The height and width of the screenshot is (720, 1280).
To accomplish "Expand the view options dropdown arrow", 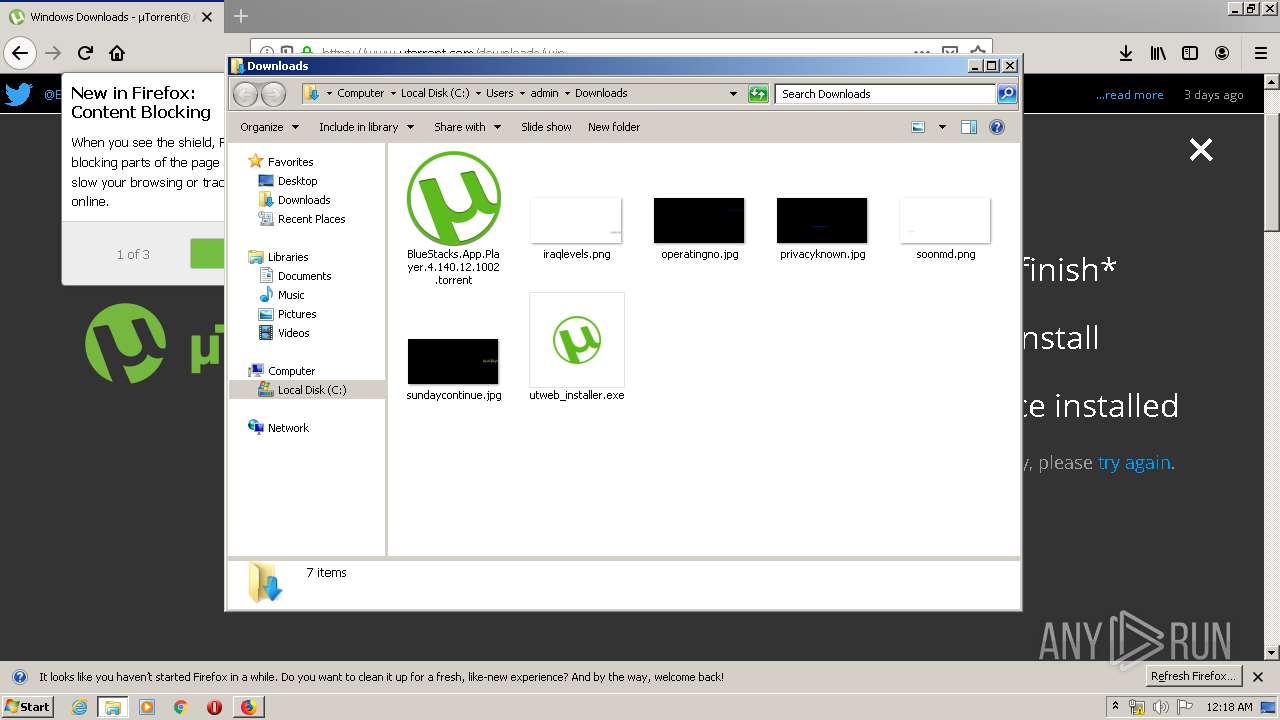I will pos(942,127).
